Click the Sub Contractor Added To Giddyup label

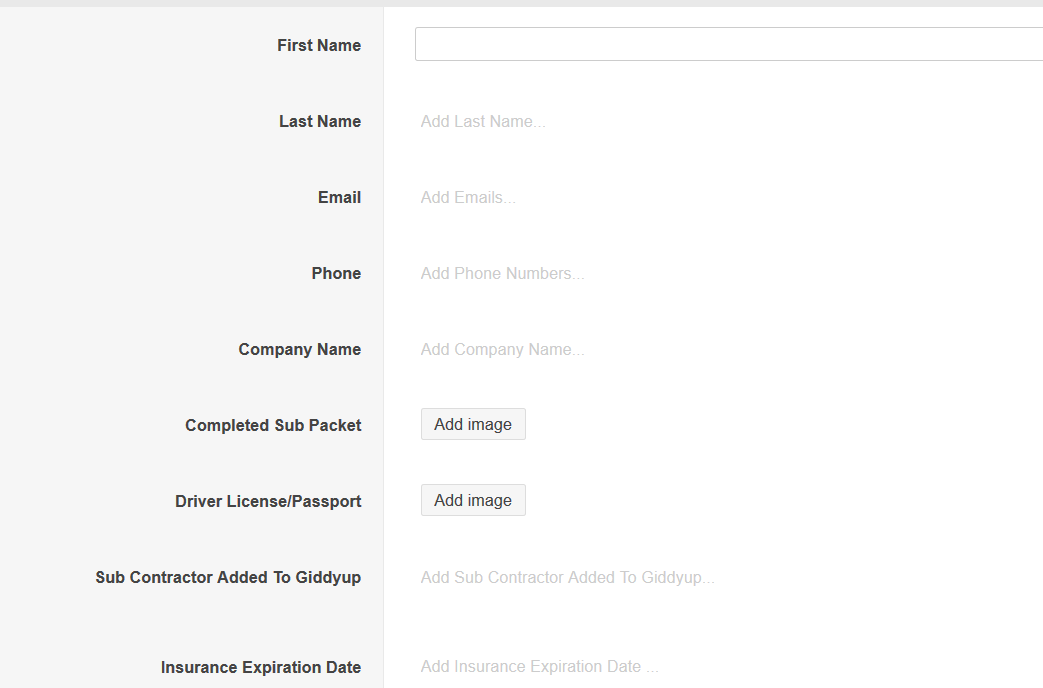point(228,577)
